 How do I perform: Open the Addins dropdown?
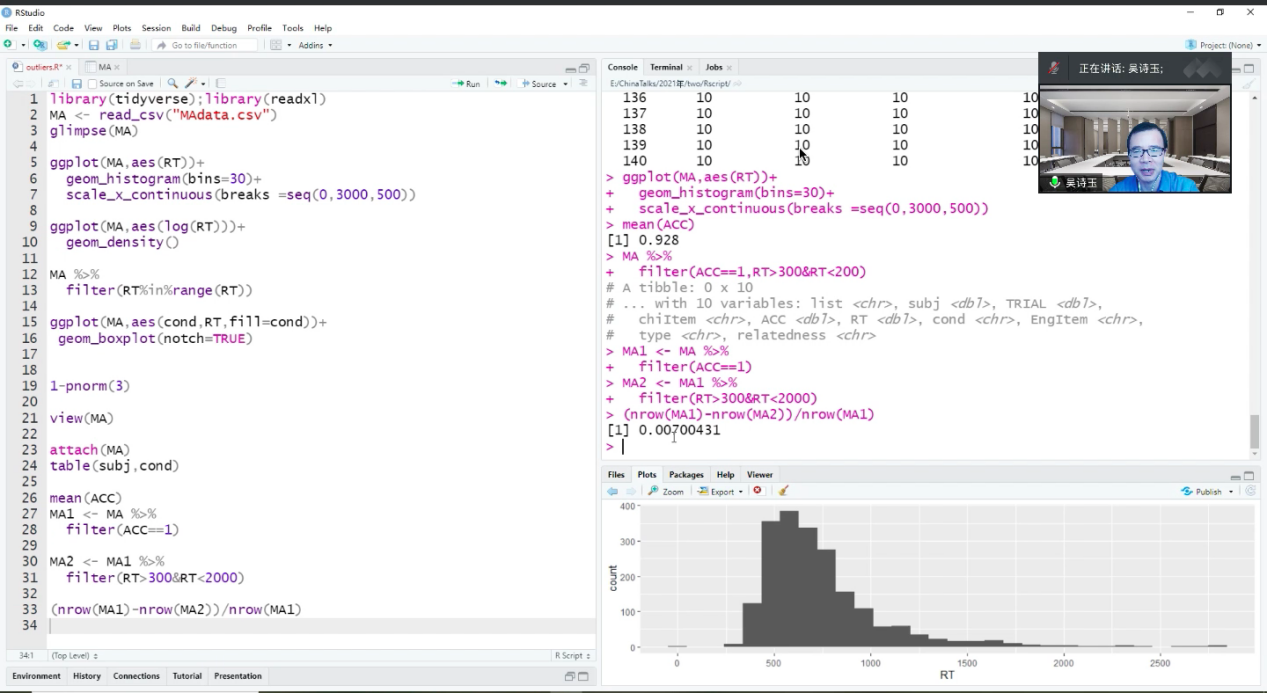315,45
